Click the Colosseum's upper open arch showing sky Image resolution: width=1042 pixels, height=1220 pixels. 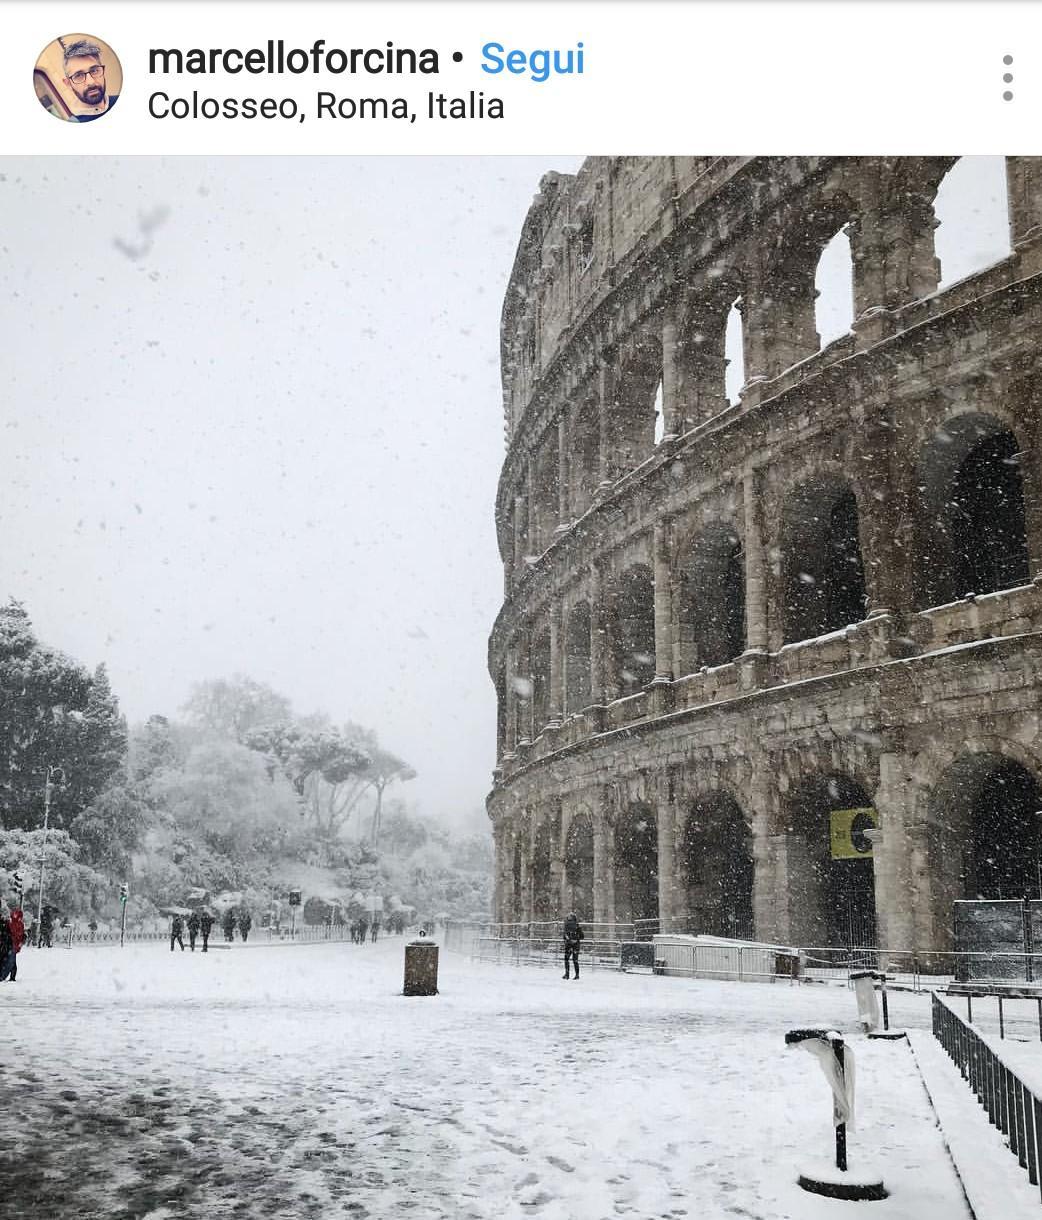click(833, 285)
